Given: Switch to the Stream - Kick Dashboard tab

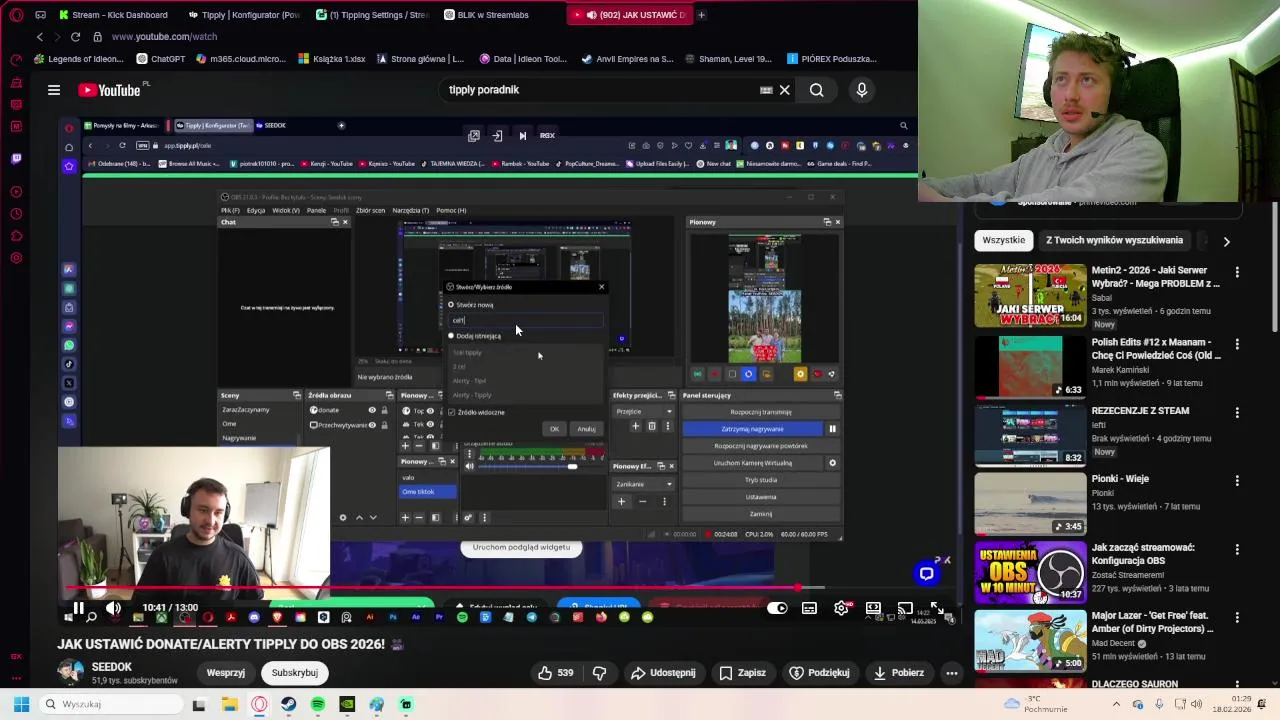Looking at the screenshot, I should click(x=113, y=15).
